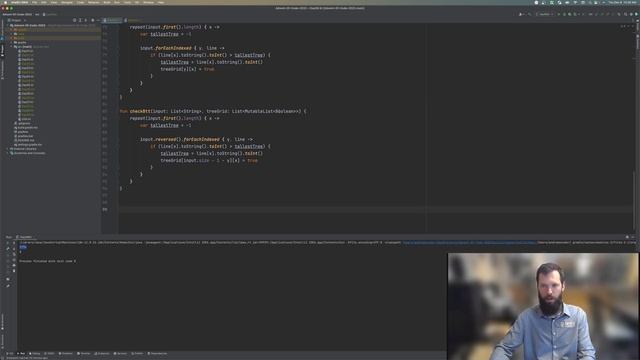Click the highlighted first output value in console
The width and height of the screenshot is (640, 360).
click(x=23, y=247)
